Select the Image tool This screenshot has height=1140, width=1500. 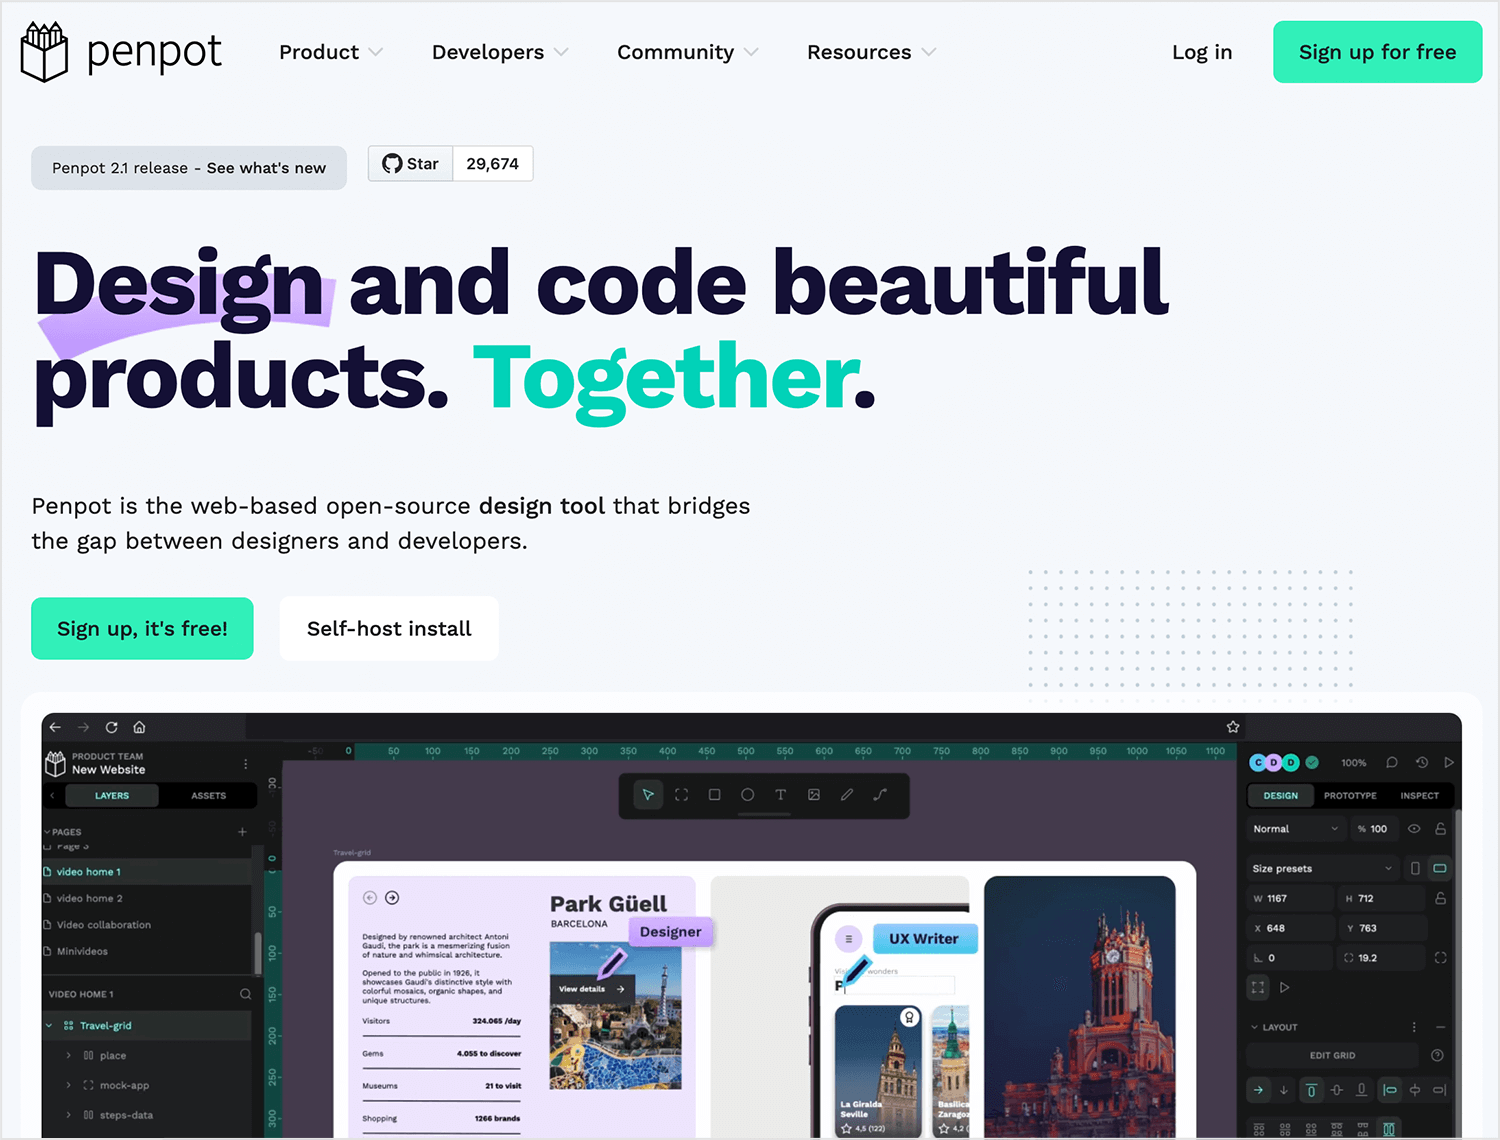(x=814, y=795)
